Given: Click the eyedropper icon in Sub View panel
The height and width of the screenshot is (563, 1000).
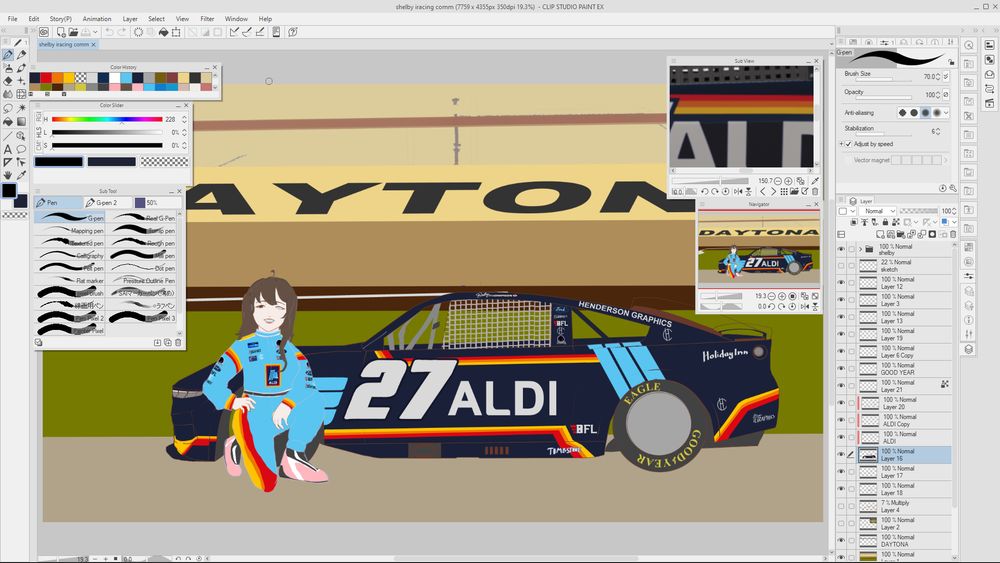Looking at the screenshot, I should 814,181.
